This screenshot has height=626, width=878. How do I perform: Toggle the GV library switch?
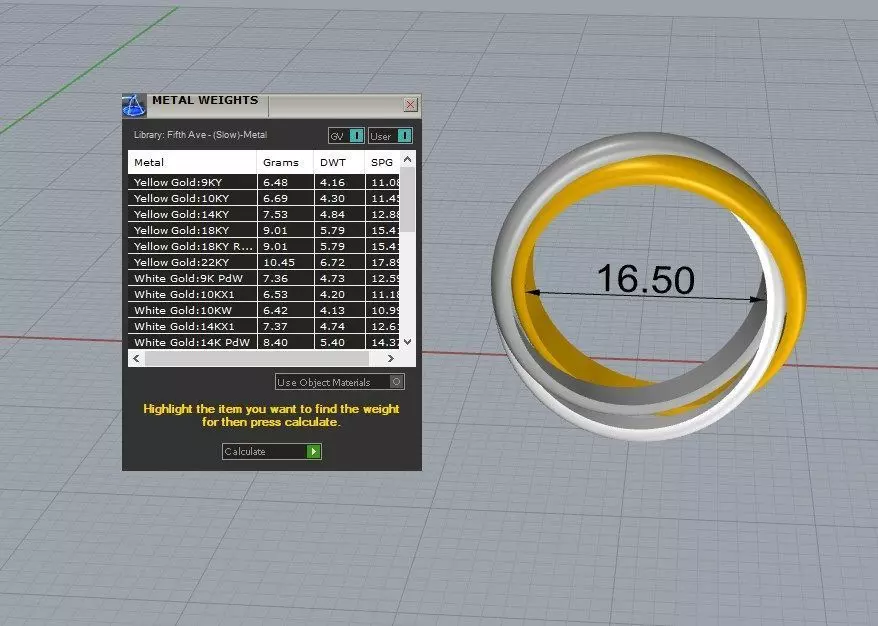pos(346,136)
